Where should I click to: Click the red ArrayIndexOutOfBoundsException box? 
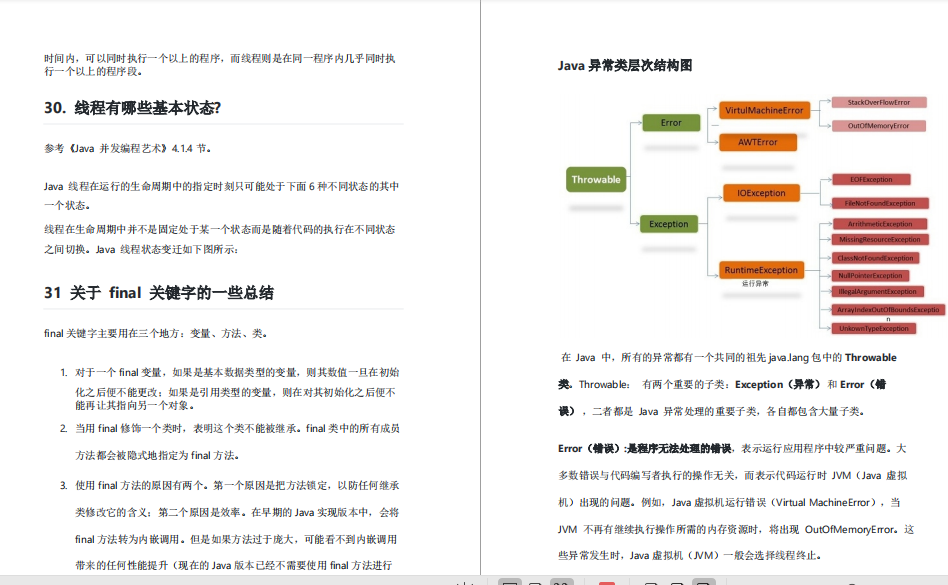(888, 309)
